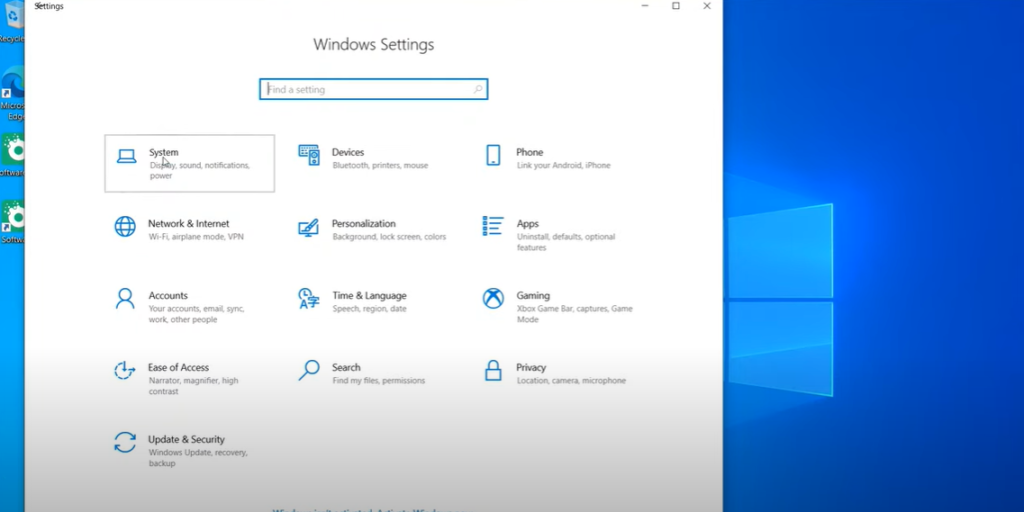Select the Phone icon
Image resolution: width=1024 pixels, height=512 pixels.
point(493,155)
